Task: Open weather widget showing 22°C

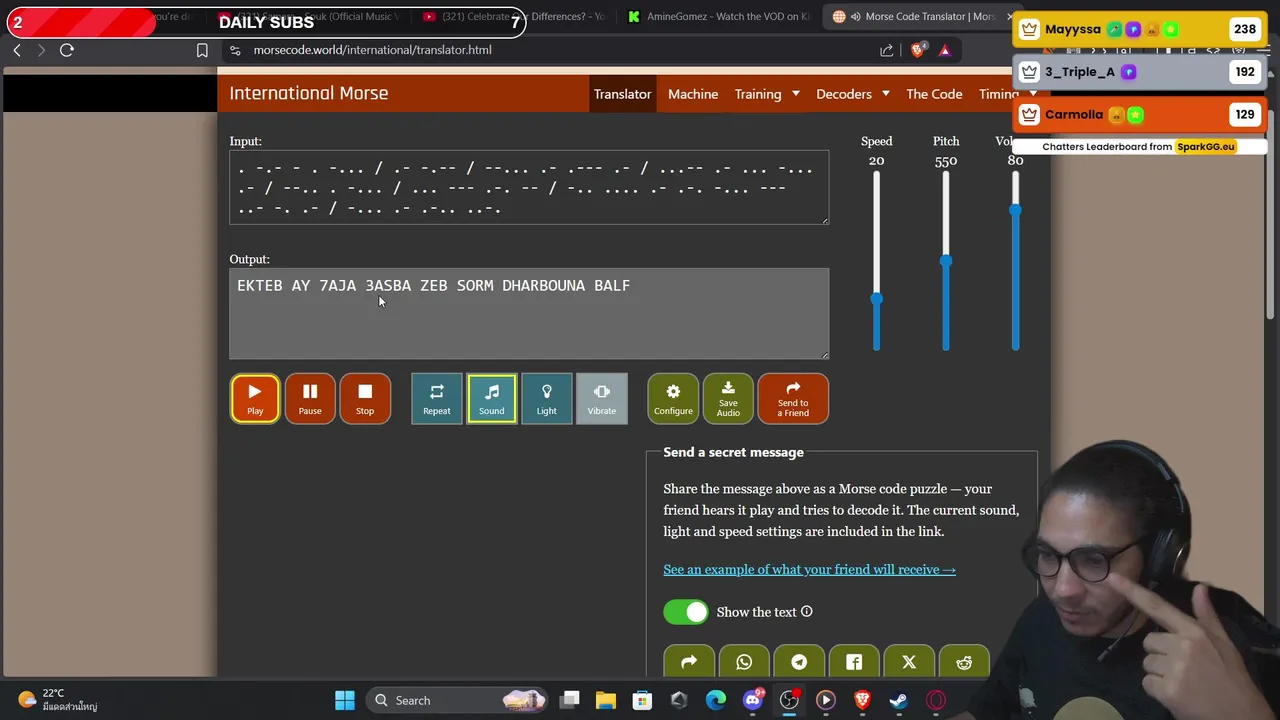Action: click(58, 700)
